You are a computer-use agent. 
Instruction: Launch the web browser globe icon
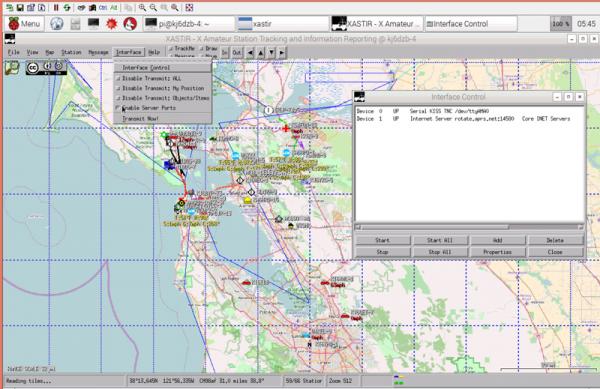tap(57, 24)
